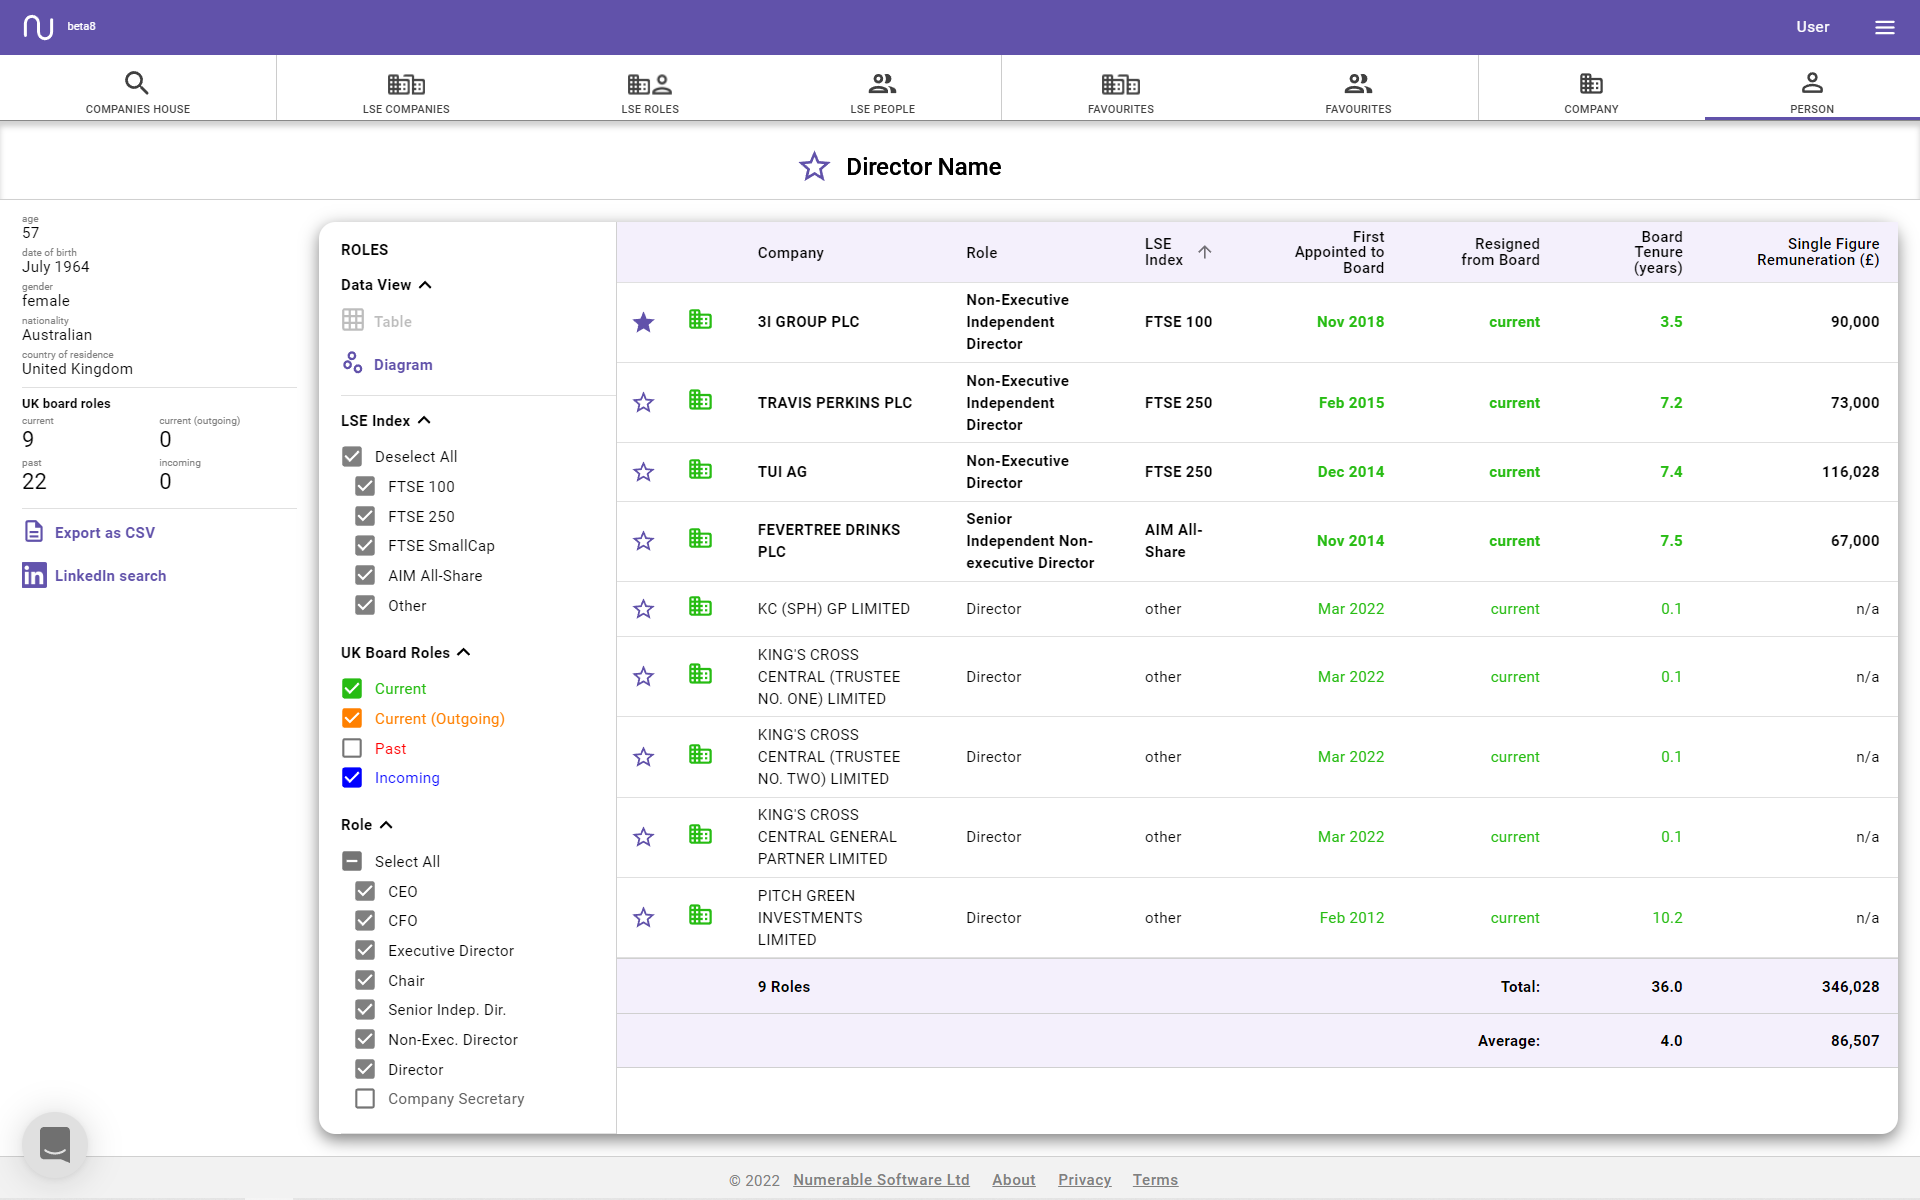Collapse the UK Board Roles section

[x=463, y=653]
